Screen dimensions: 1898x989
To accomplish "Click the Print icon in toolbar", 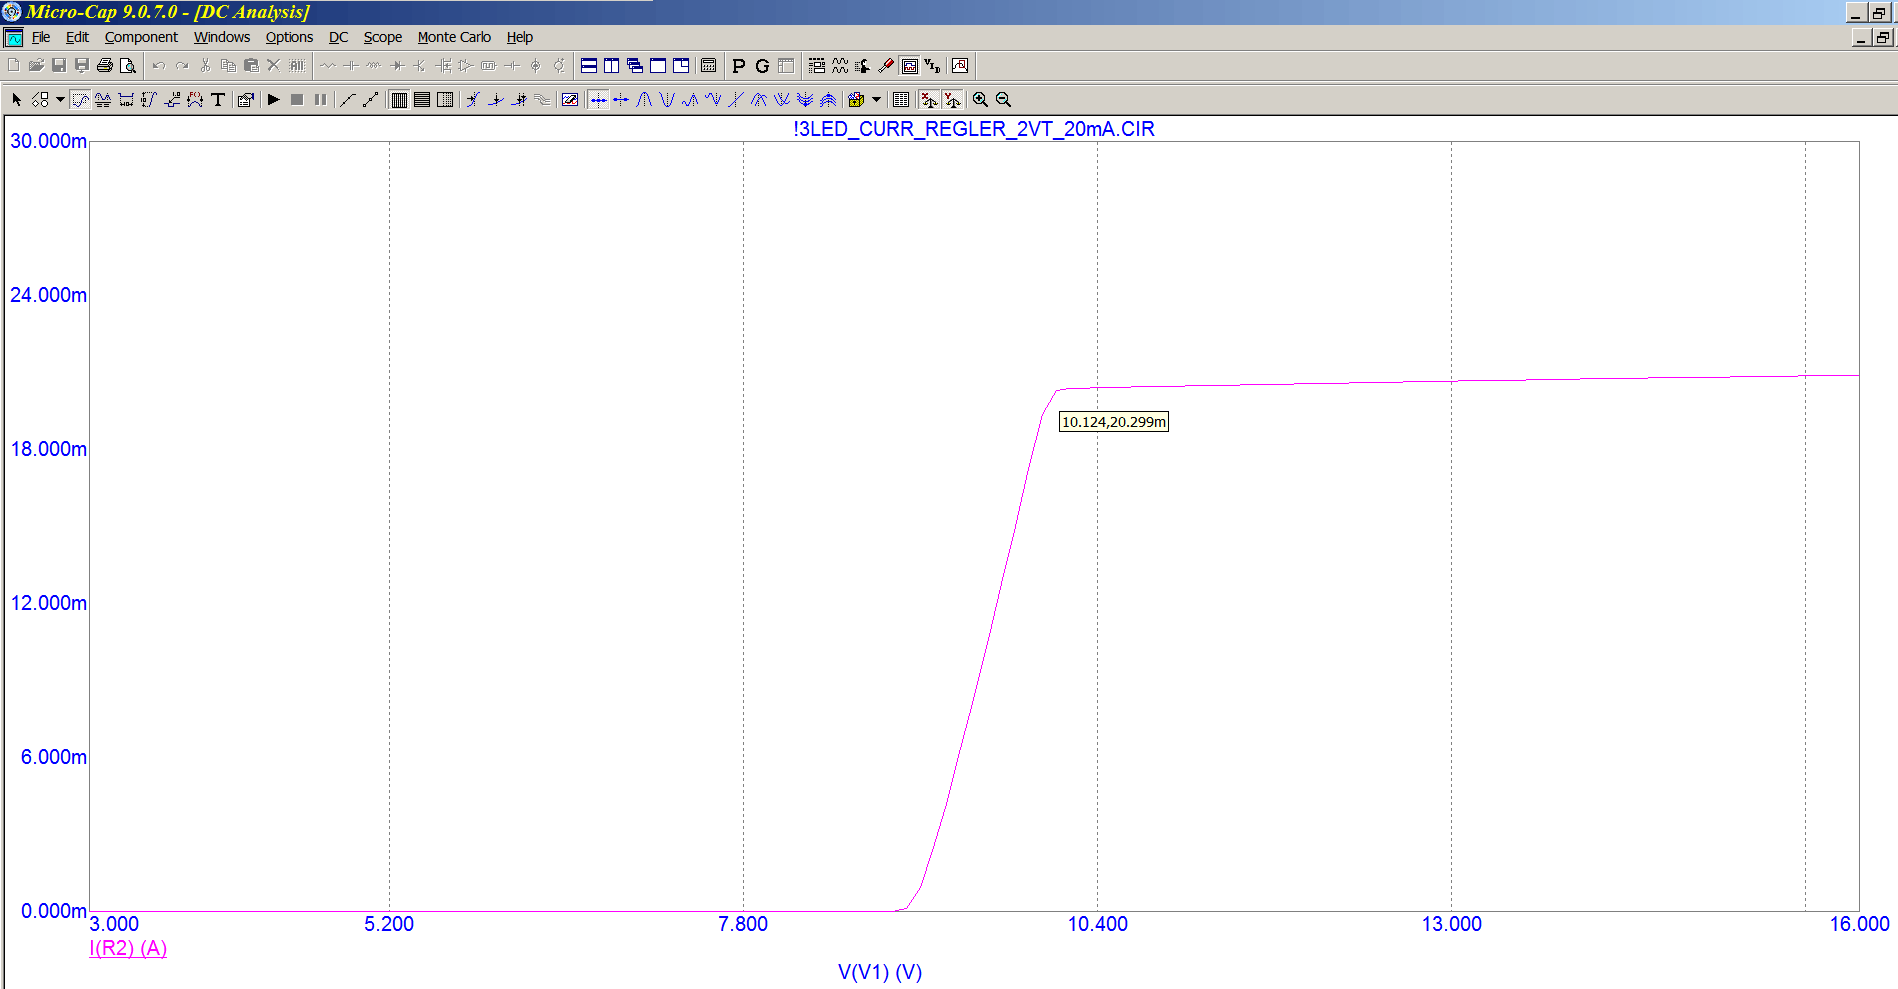I will coord(105,66).
